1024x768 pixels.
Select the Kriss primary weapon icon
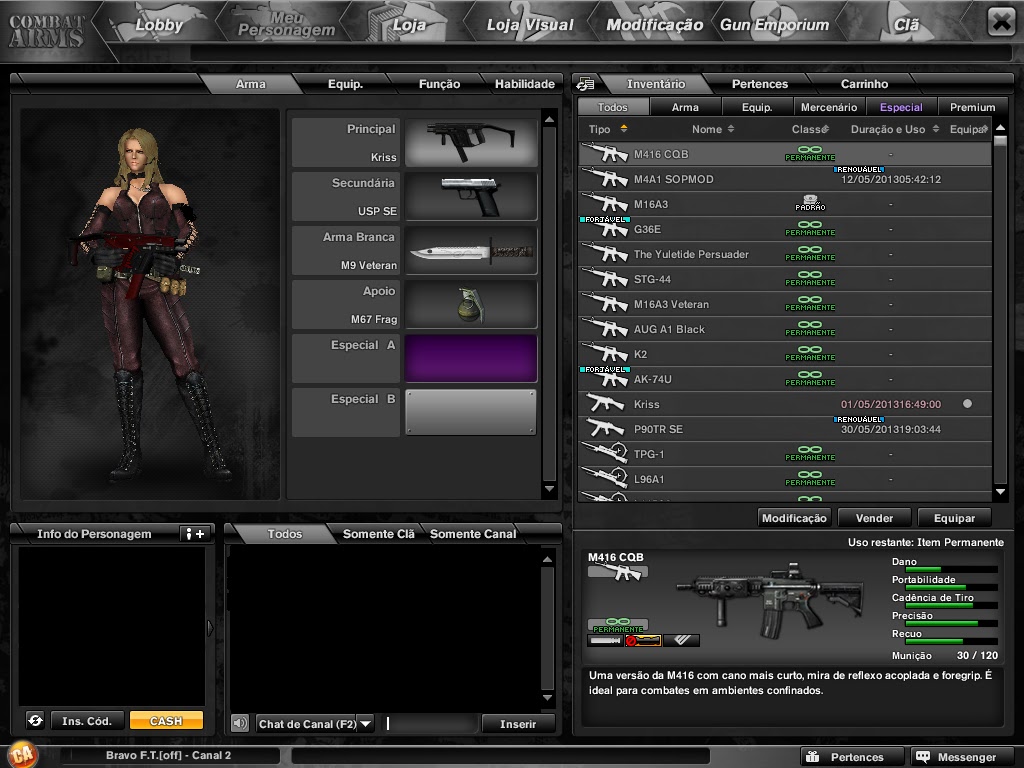[470, 142]
